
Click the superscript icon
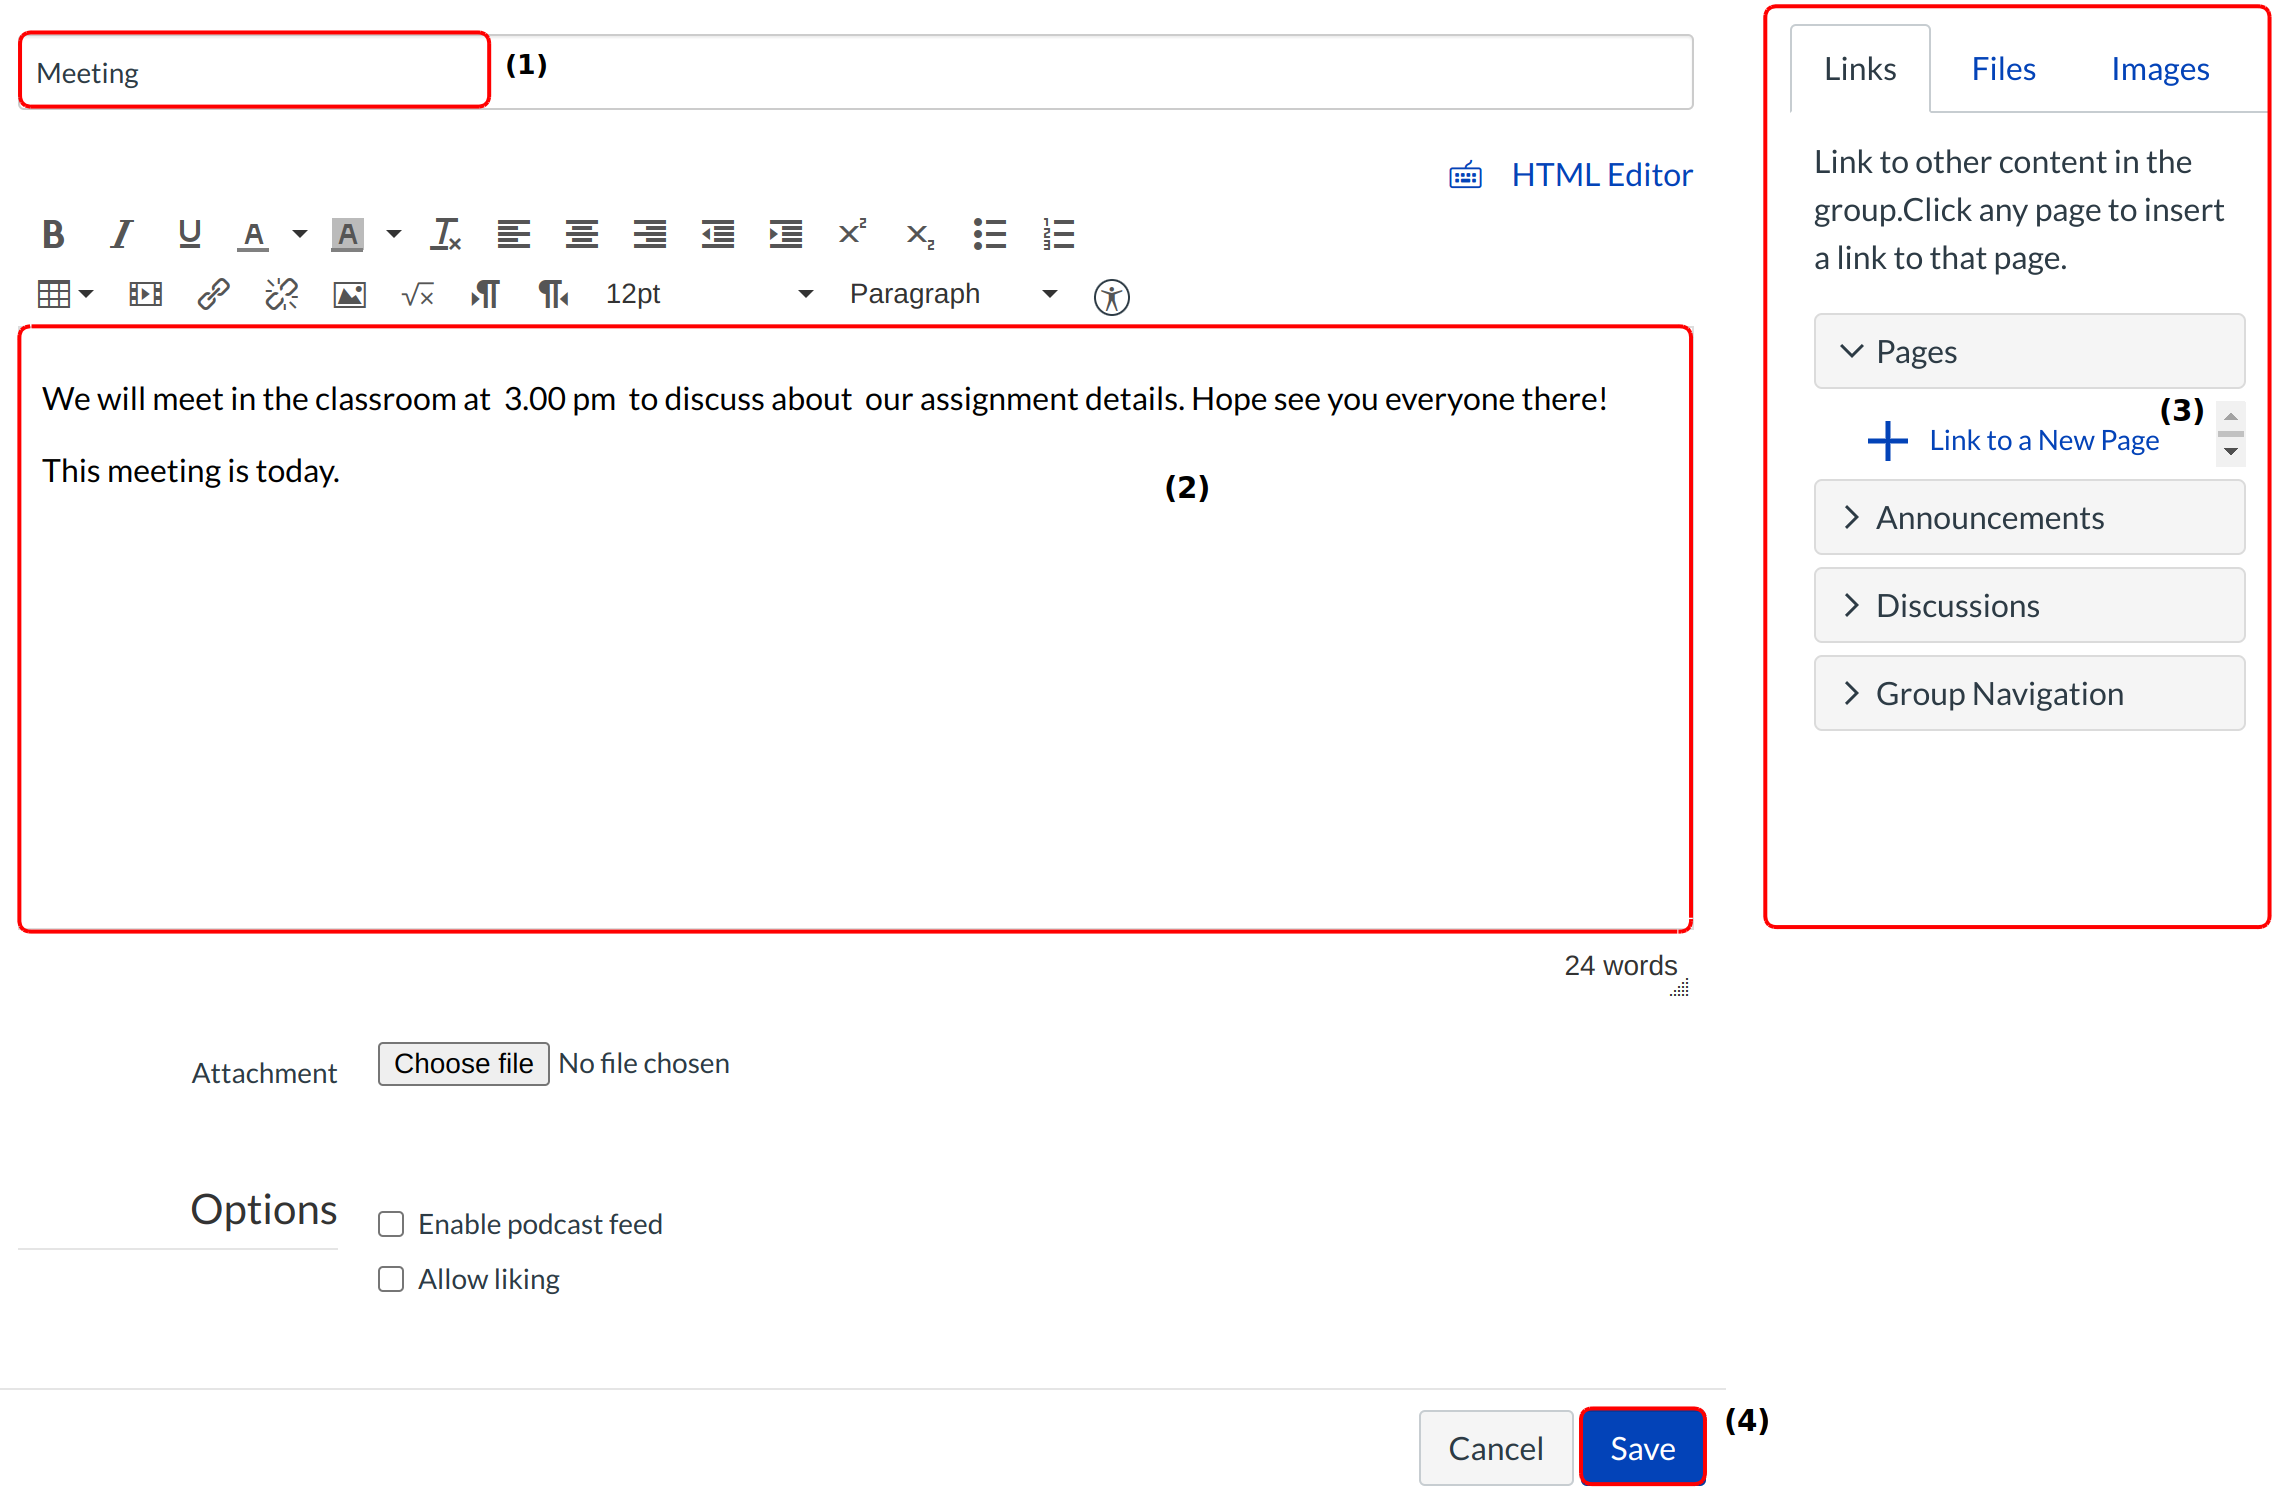(852, 234)
